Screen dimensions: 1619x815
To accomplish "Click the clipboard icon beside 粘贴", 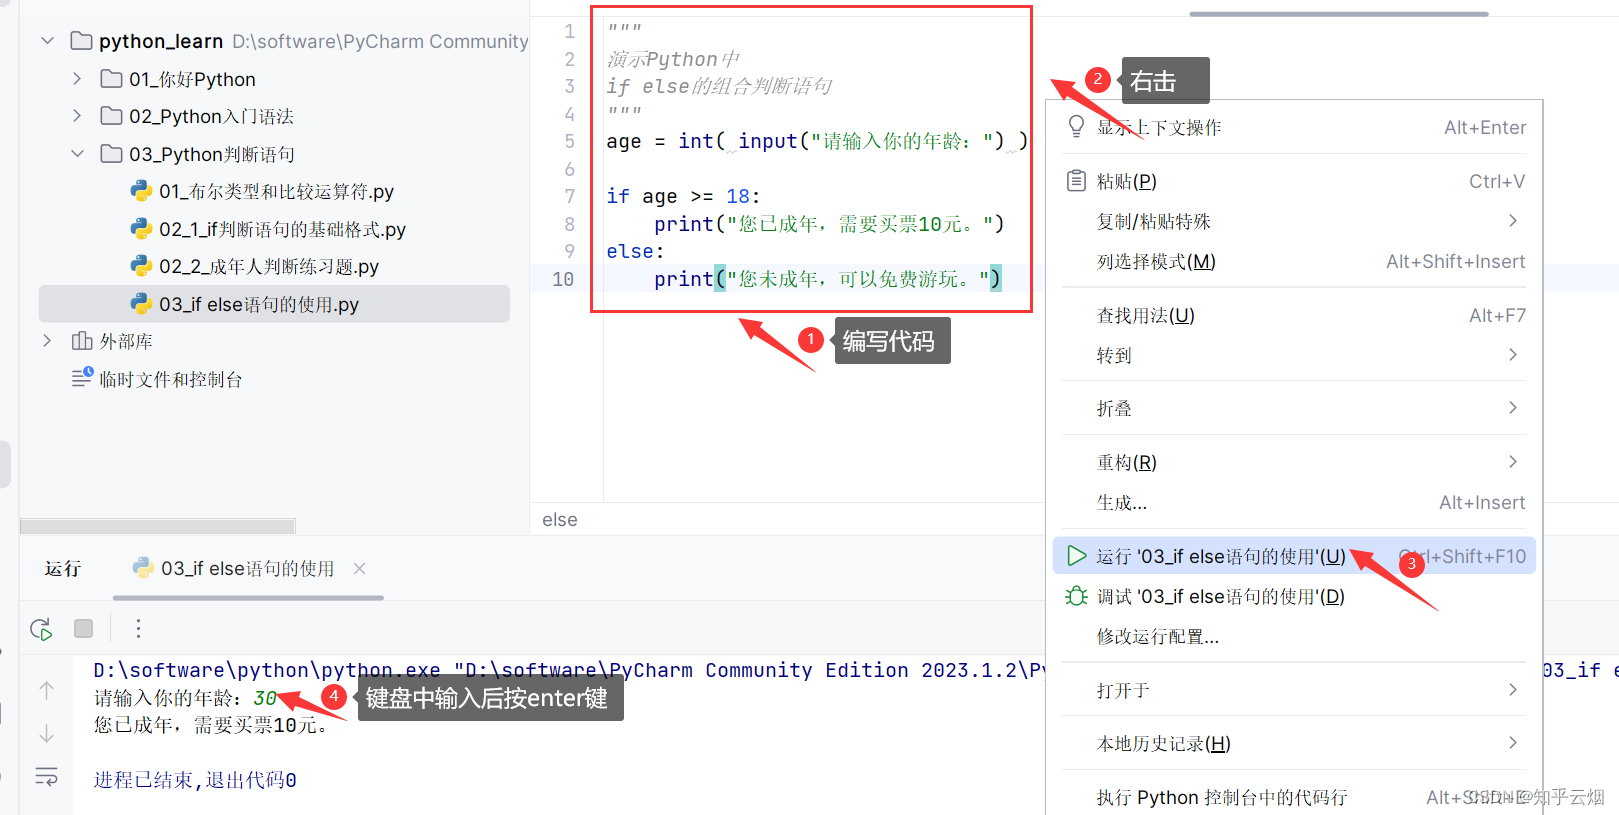I will [1076, 181].
